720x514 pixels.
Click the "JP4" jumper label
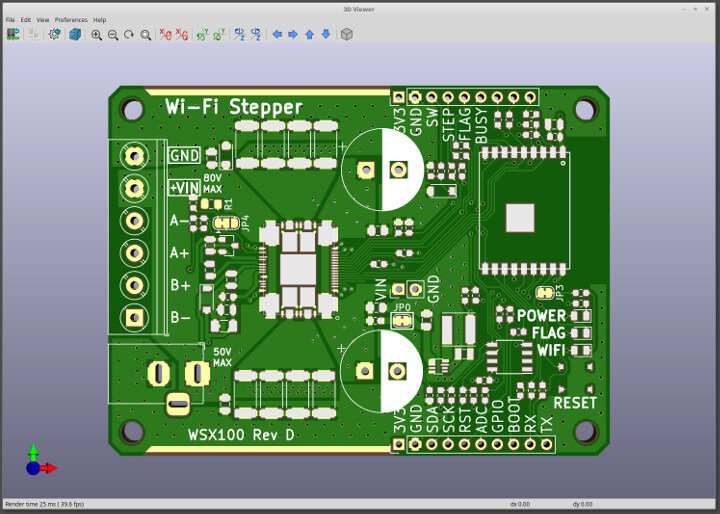pyautogui.click(x=245, y=223)
